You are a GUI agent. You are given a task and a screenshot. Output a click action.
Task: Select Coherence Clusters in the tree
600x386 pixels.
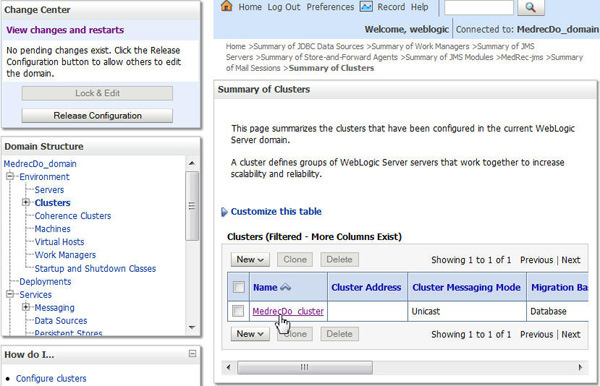point(73,216)
